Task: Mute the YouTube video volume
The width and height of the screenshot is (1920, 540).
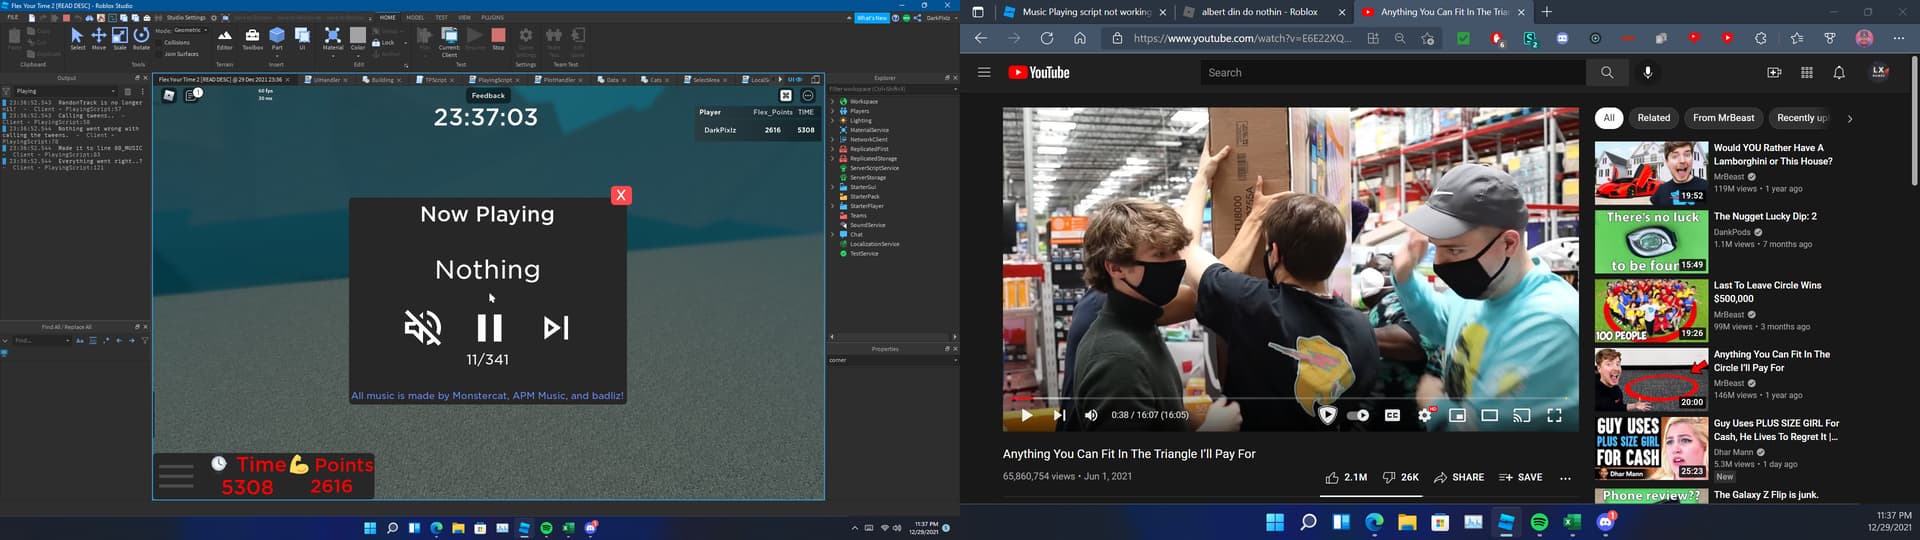Action: click(x=1091, y=415)
